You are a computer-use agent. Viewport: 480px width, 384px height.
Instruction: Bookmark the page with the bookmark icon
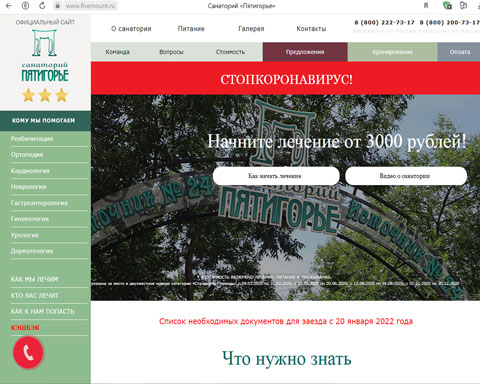coord(426,6)
